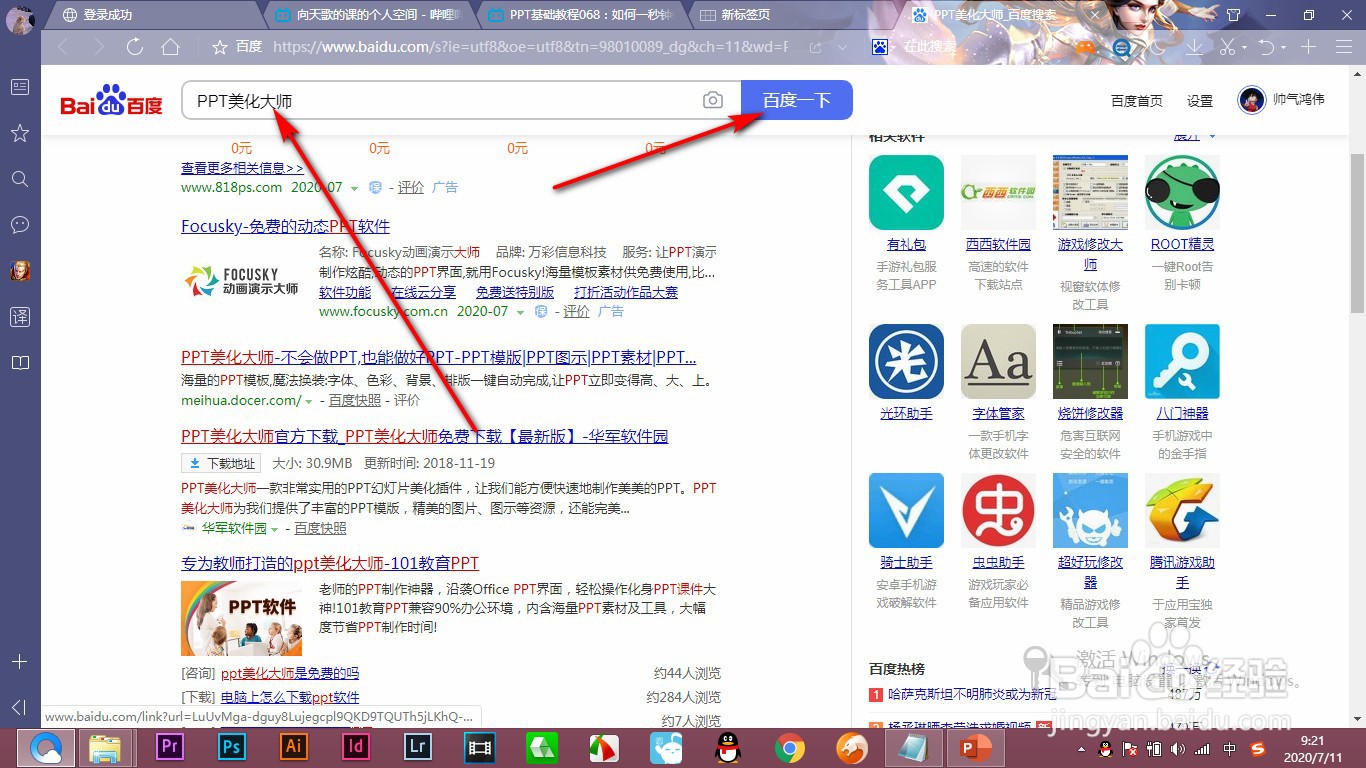Click the share icon in address bar
Viewport: 1366px width, 768px height.
coord(816,47)
